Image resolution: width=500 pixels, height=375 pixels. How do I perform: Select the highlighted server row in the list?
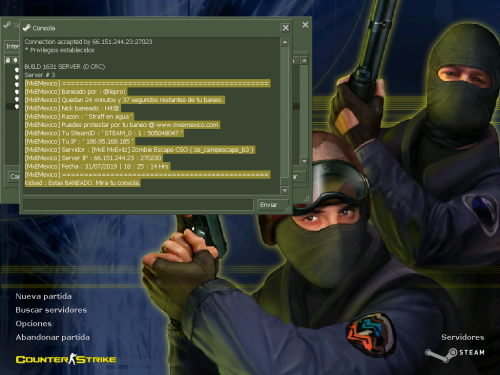pyautogui.click(x=12, y=107)
